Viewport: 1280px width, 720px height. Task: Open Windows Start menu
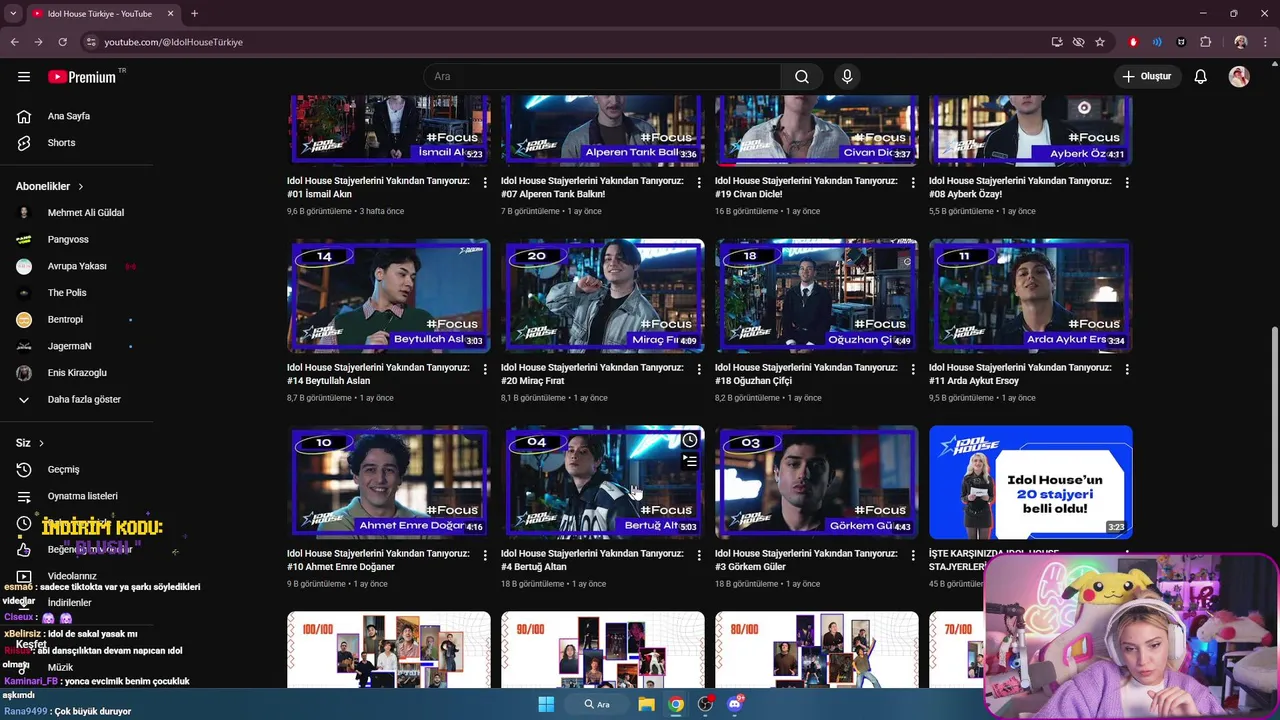pos(546,704)
